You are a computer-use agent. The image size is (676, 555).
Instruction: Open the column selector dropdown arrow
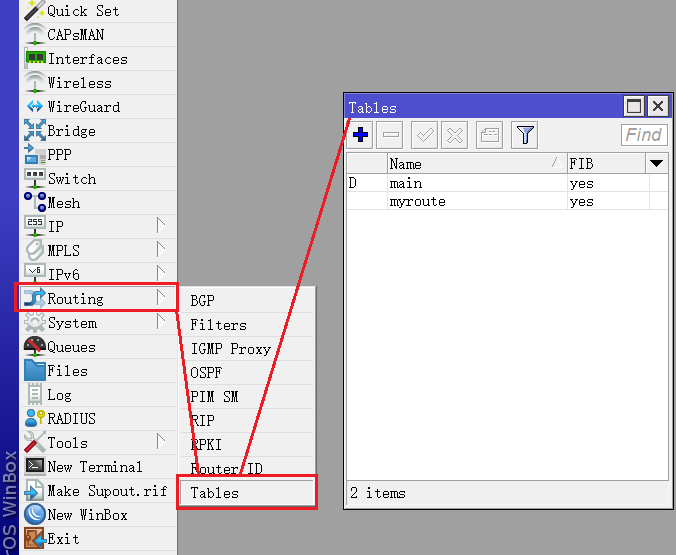pyautogui.click(x=656, y=163)
